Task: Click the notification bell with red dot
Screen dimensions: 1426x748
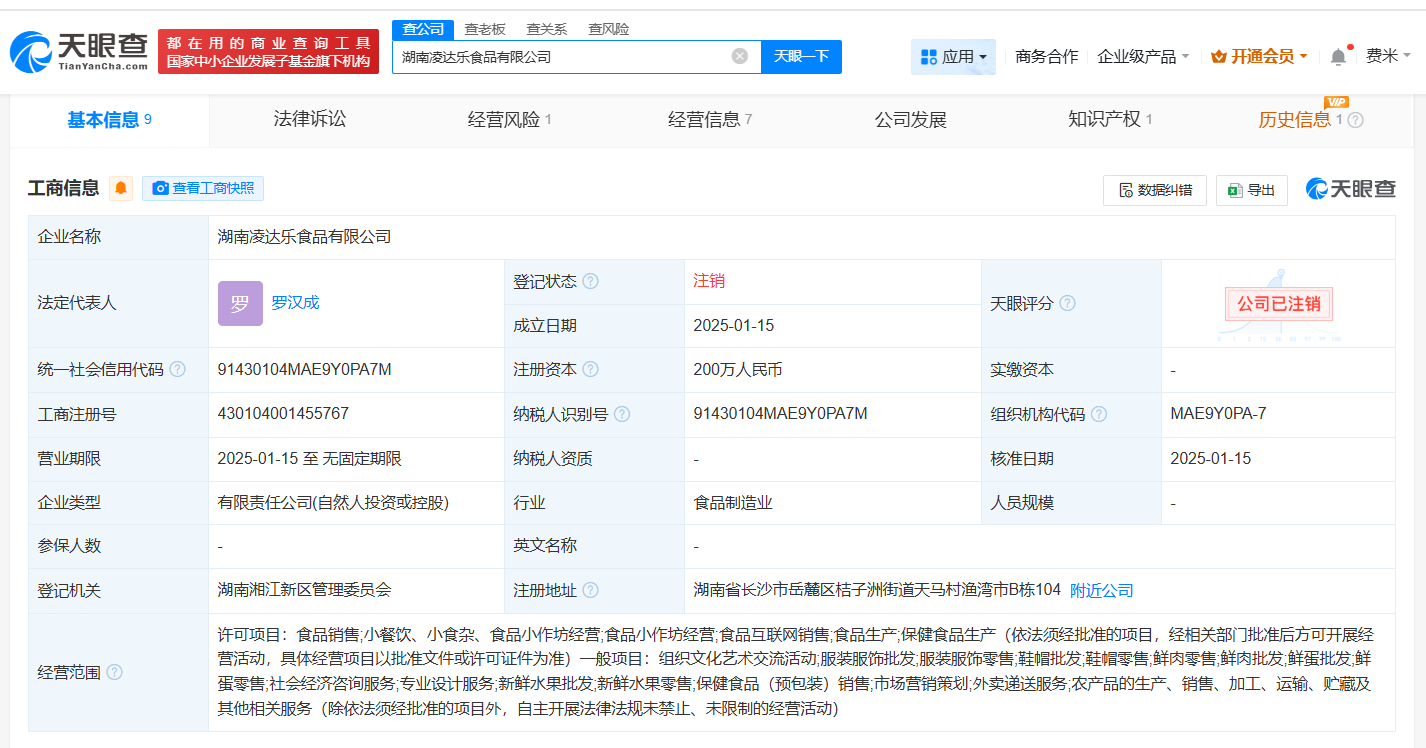Action: point(1338,57)
